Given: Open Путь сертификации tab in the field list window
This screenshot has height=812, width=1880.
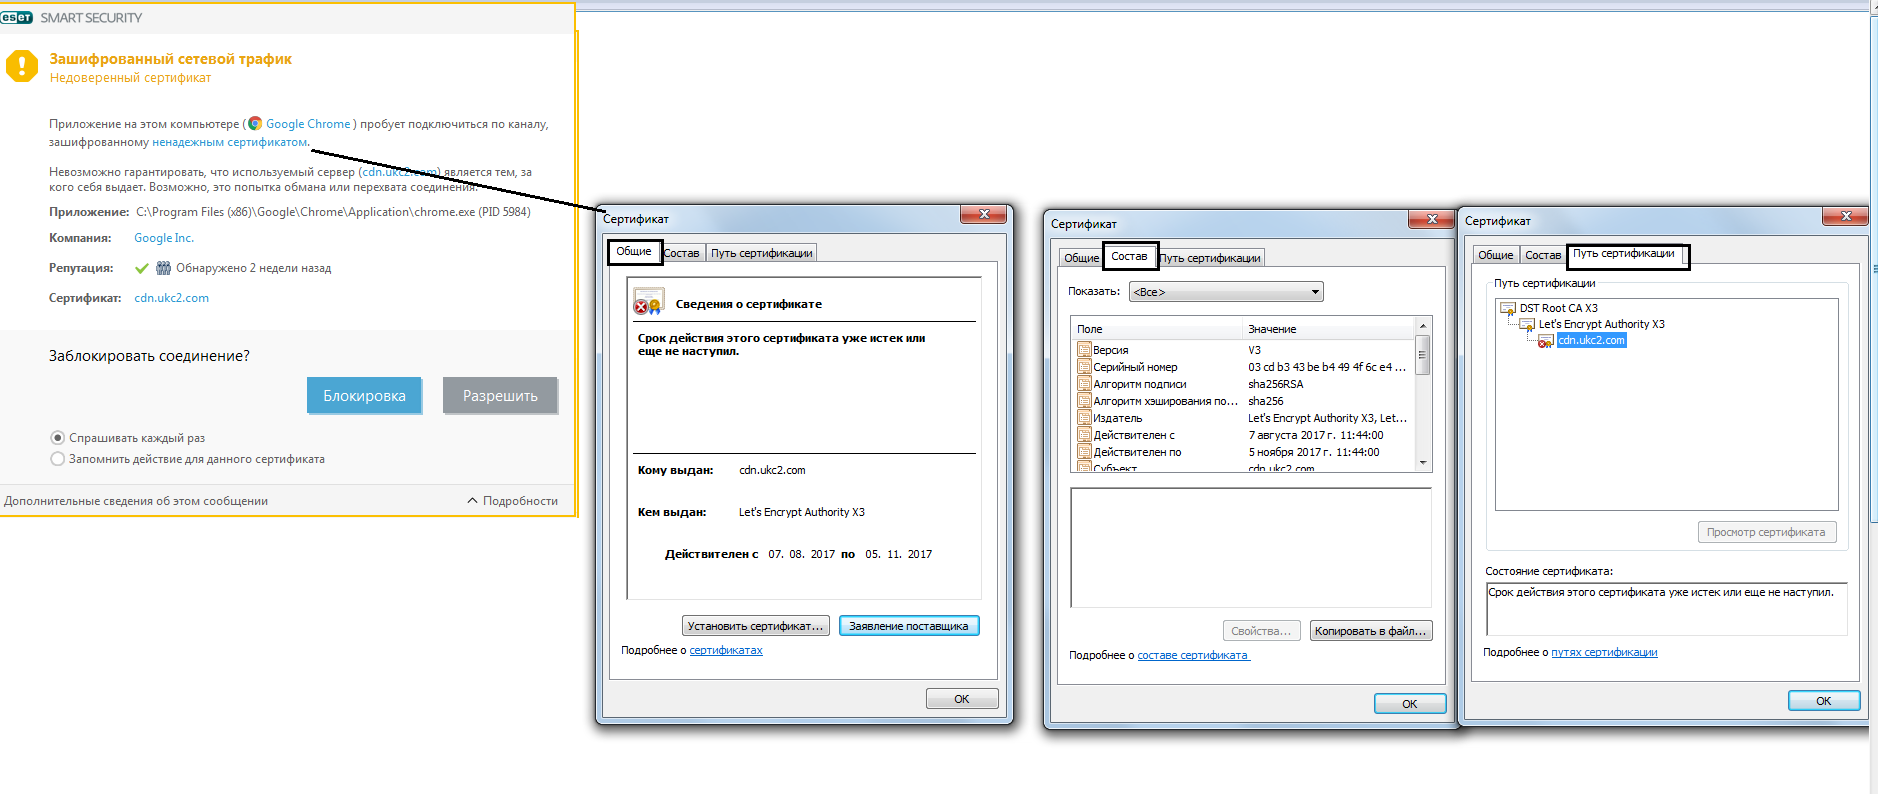Looking at the screenshot, I should tap(1210, 258).
